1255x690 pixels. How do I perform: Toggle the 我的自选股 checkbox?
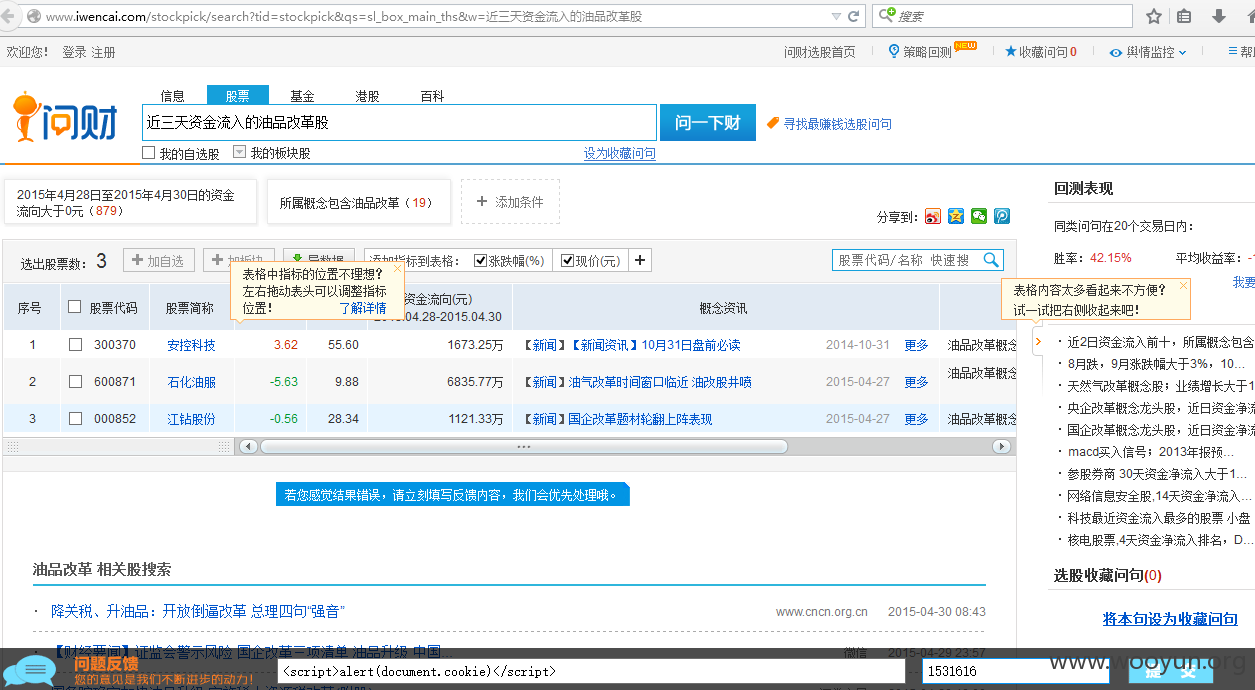tap(149, 153)
